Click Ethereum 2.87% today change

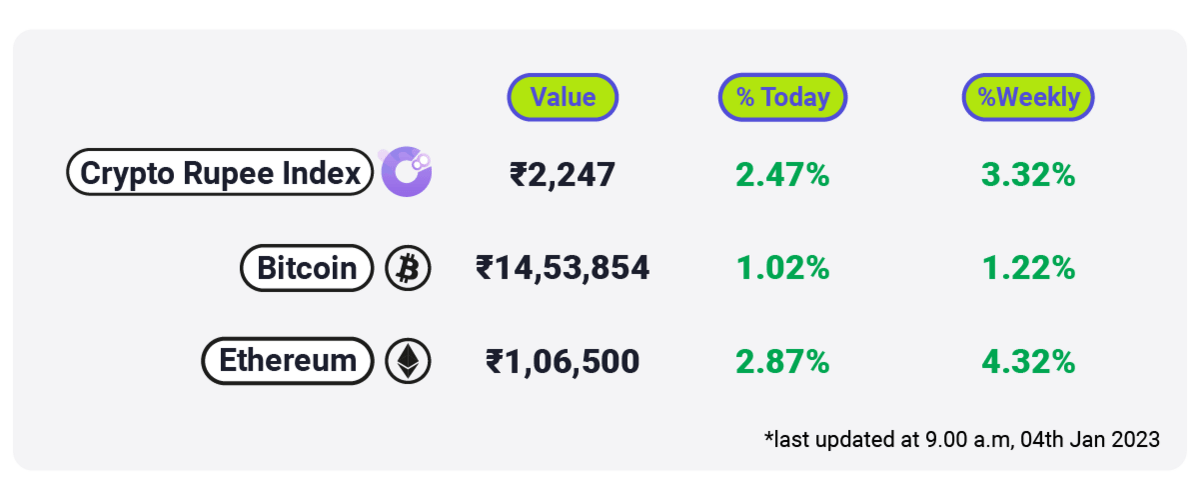point(783,361)
